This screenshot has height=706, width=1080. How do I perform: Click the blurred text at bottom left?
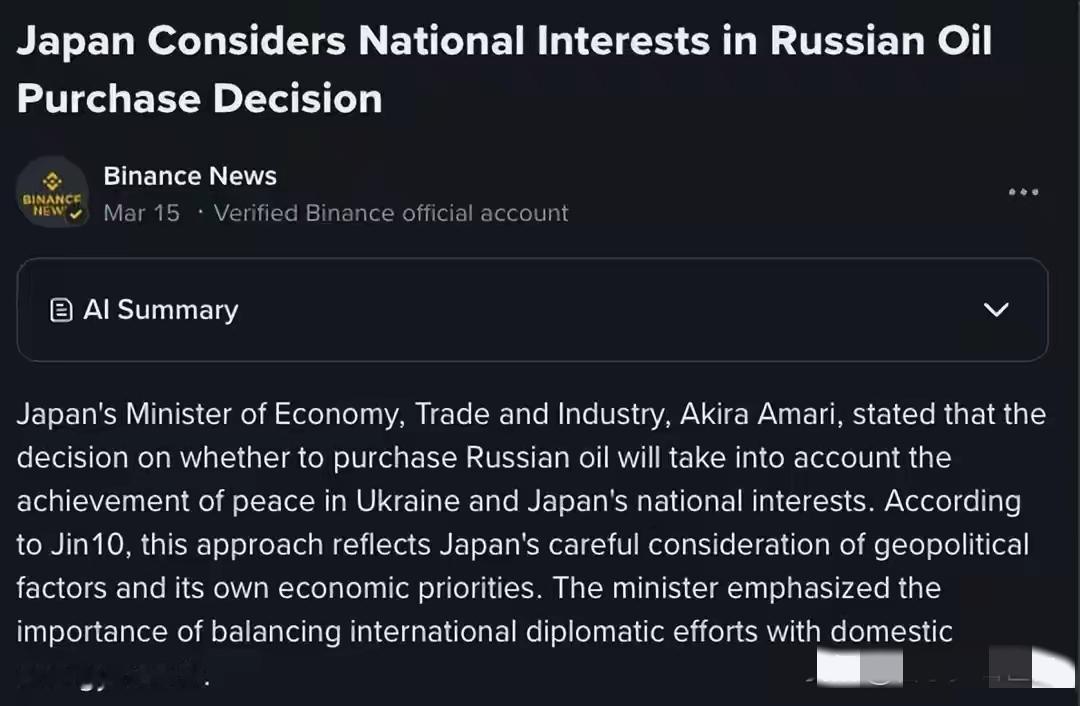tap(112, 676)
